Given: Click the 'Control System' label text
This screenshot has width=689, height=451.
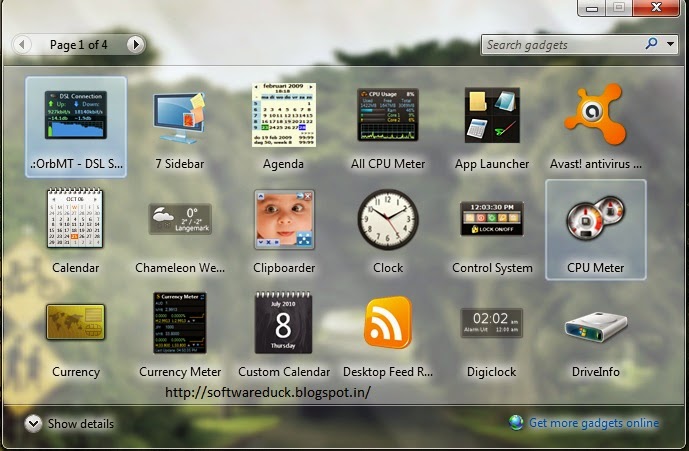Looking at the screenshot, I should (x=492, y=268).
